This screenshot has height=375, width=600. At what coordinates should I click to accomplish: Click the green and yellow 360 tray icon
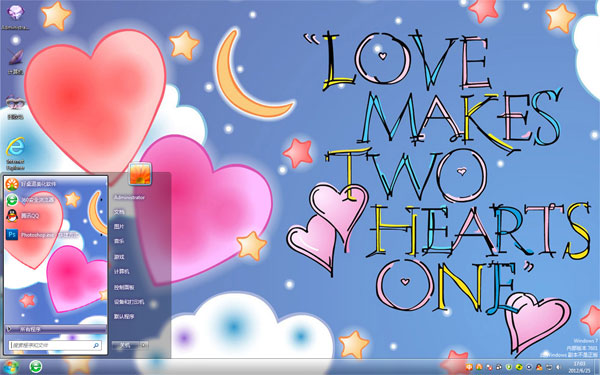click(x=519, y=367)
